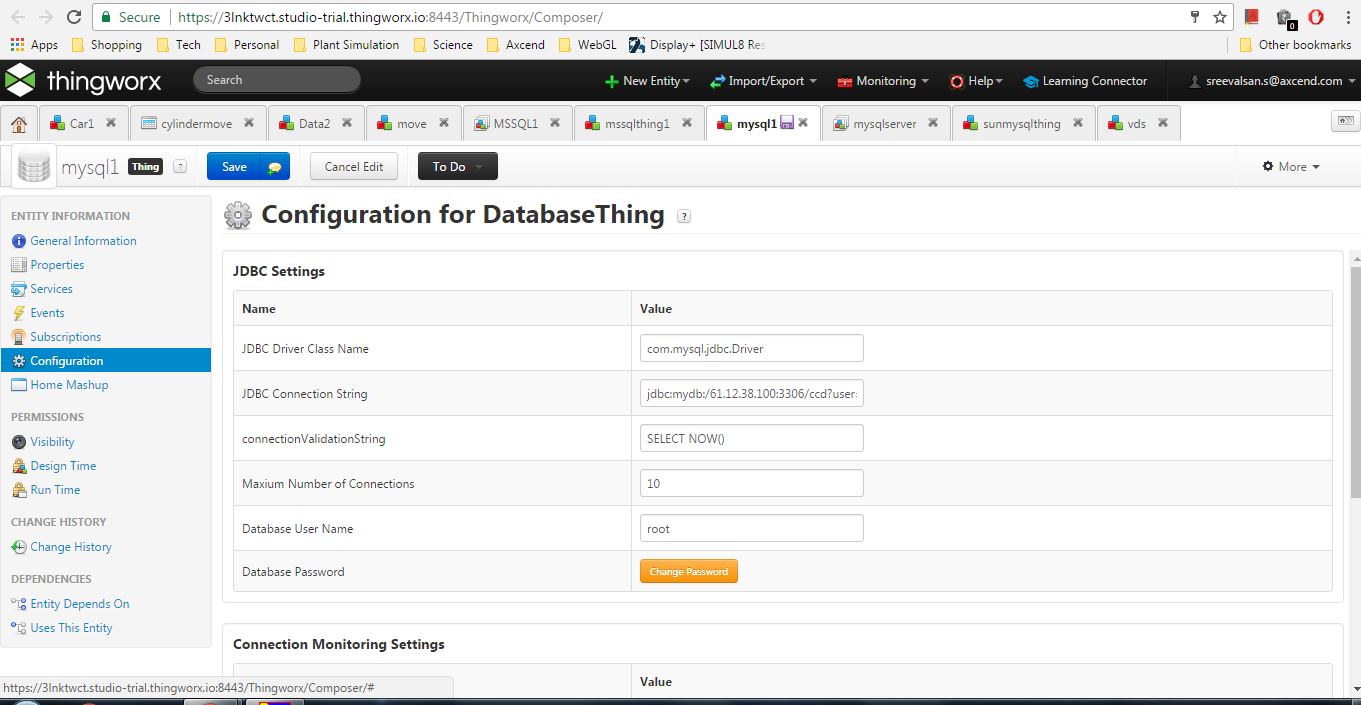The image size is (1361, 705).
Task: Bookmark page with star icon
Action: [x=1220, y=17]
